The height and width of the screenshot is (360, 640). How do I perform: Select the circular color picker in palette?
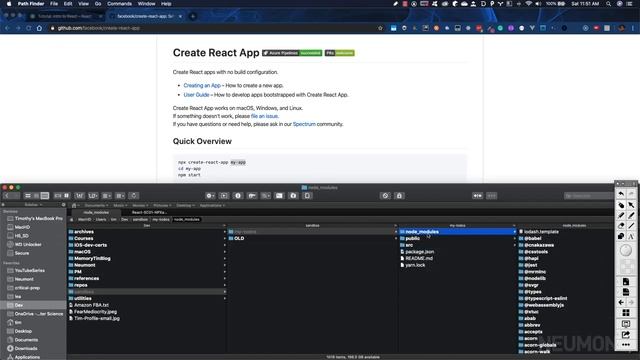pos(626,250)
